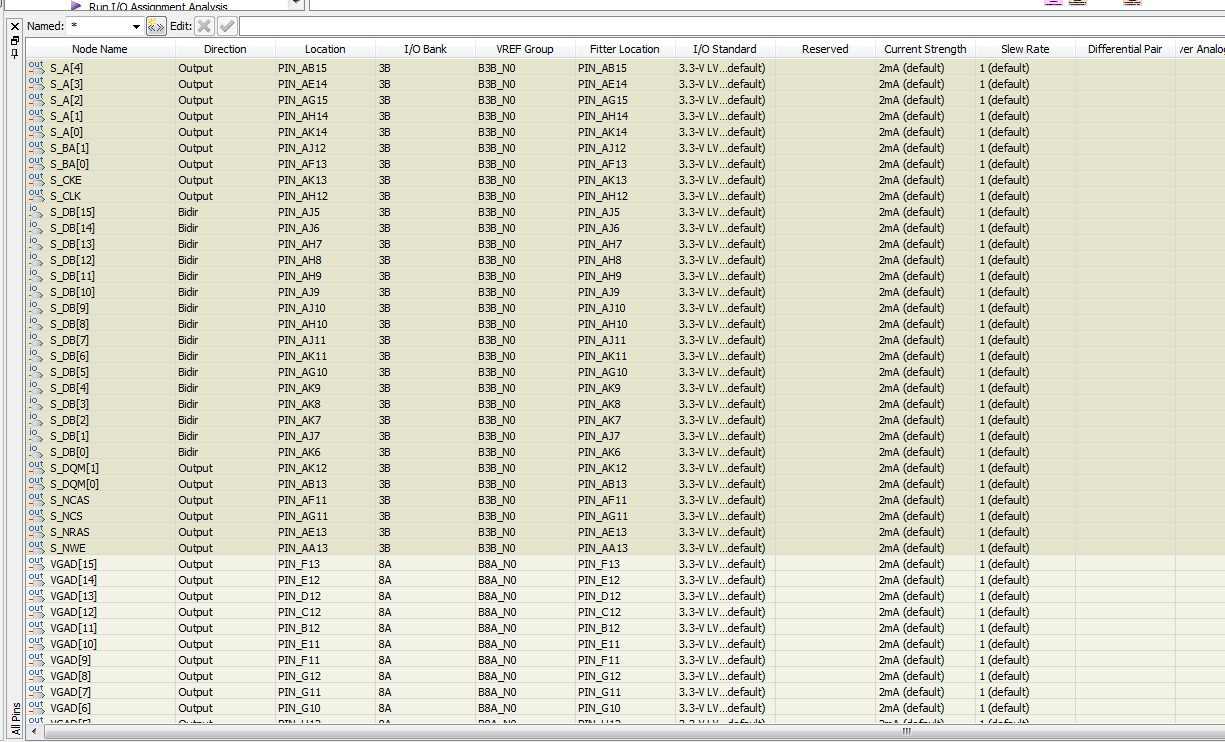Click Run I/O Assignment Analysis task

[158, 6]
